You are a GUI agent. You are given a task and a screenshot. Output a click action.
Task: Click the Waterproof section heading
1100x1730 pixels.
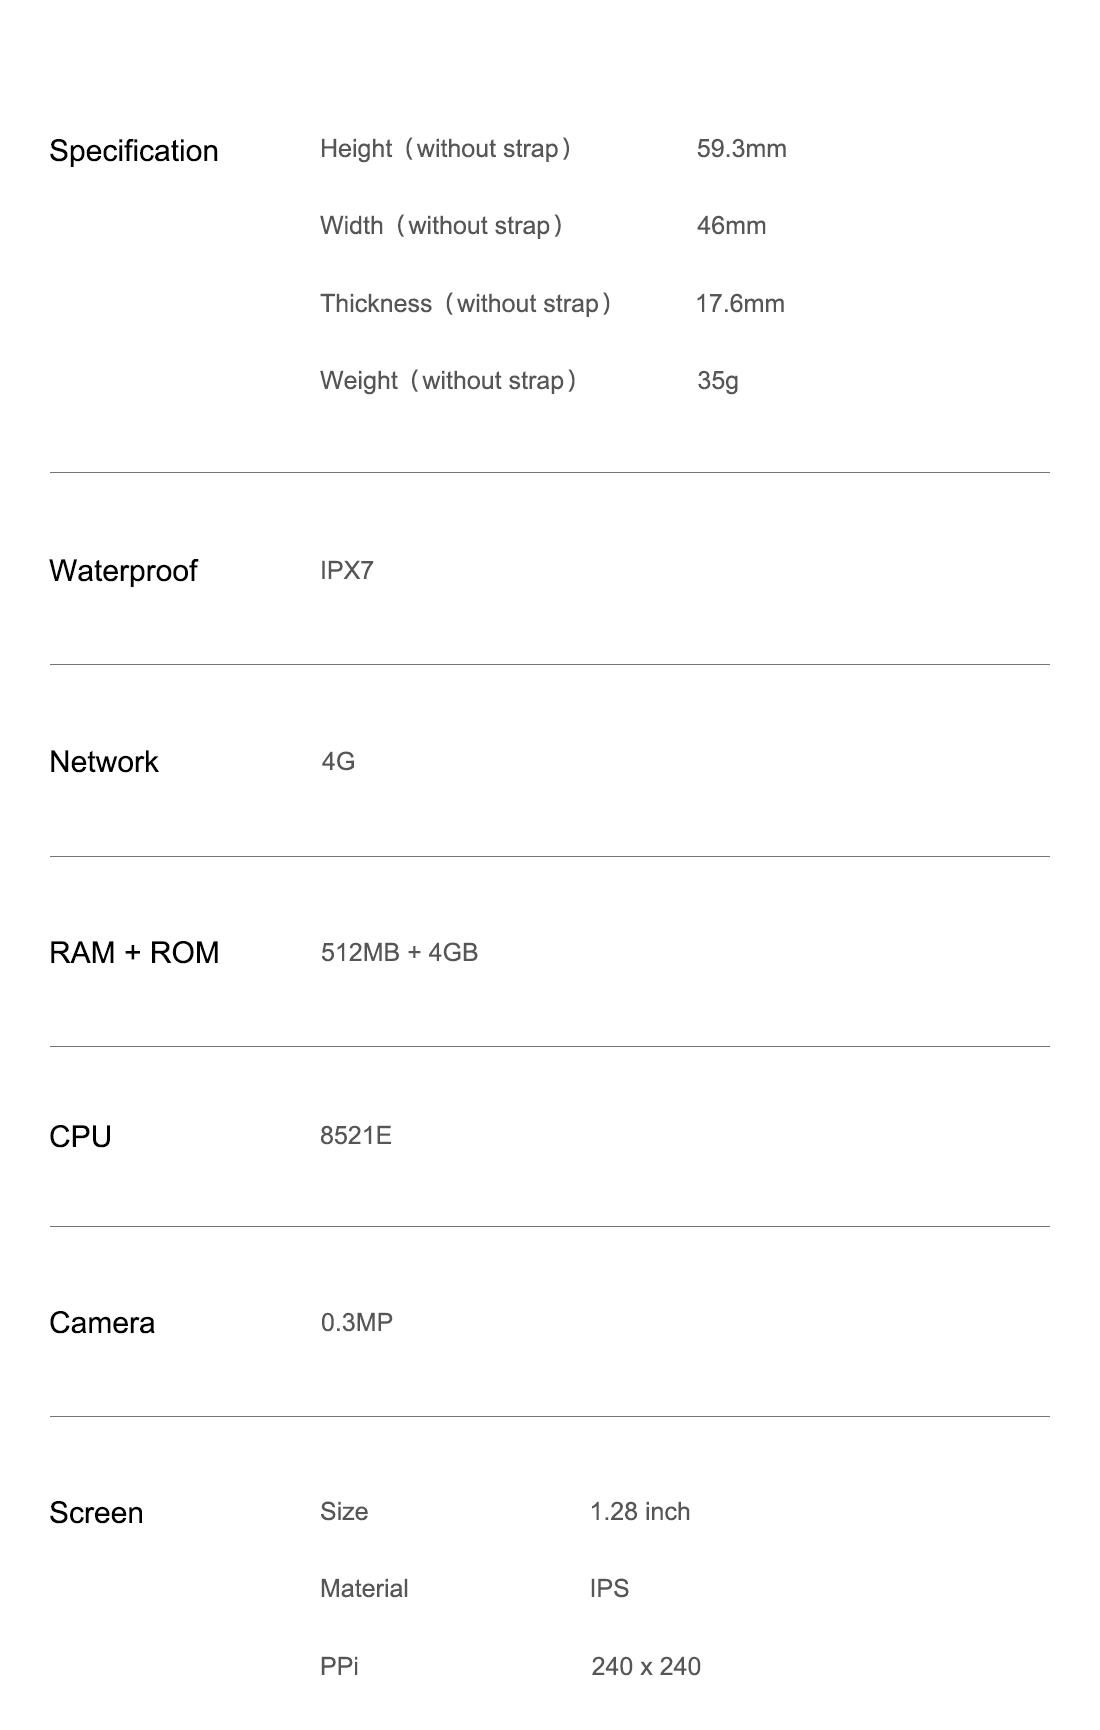[123, 571]
